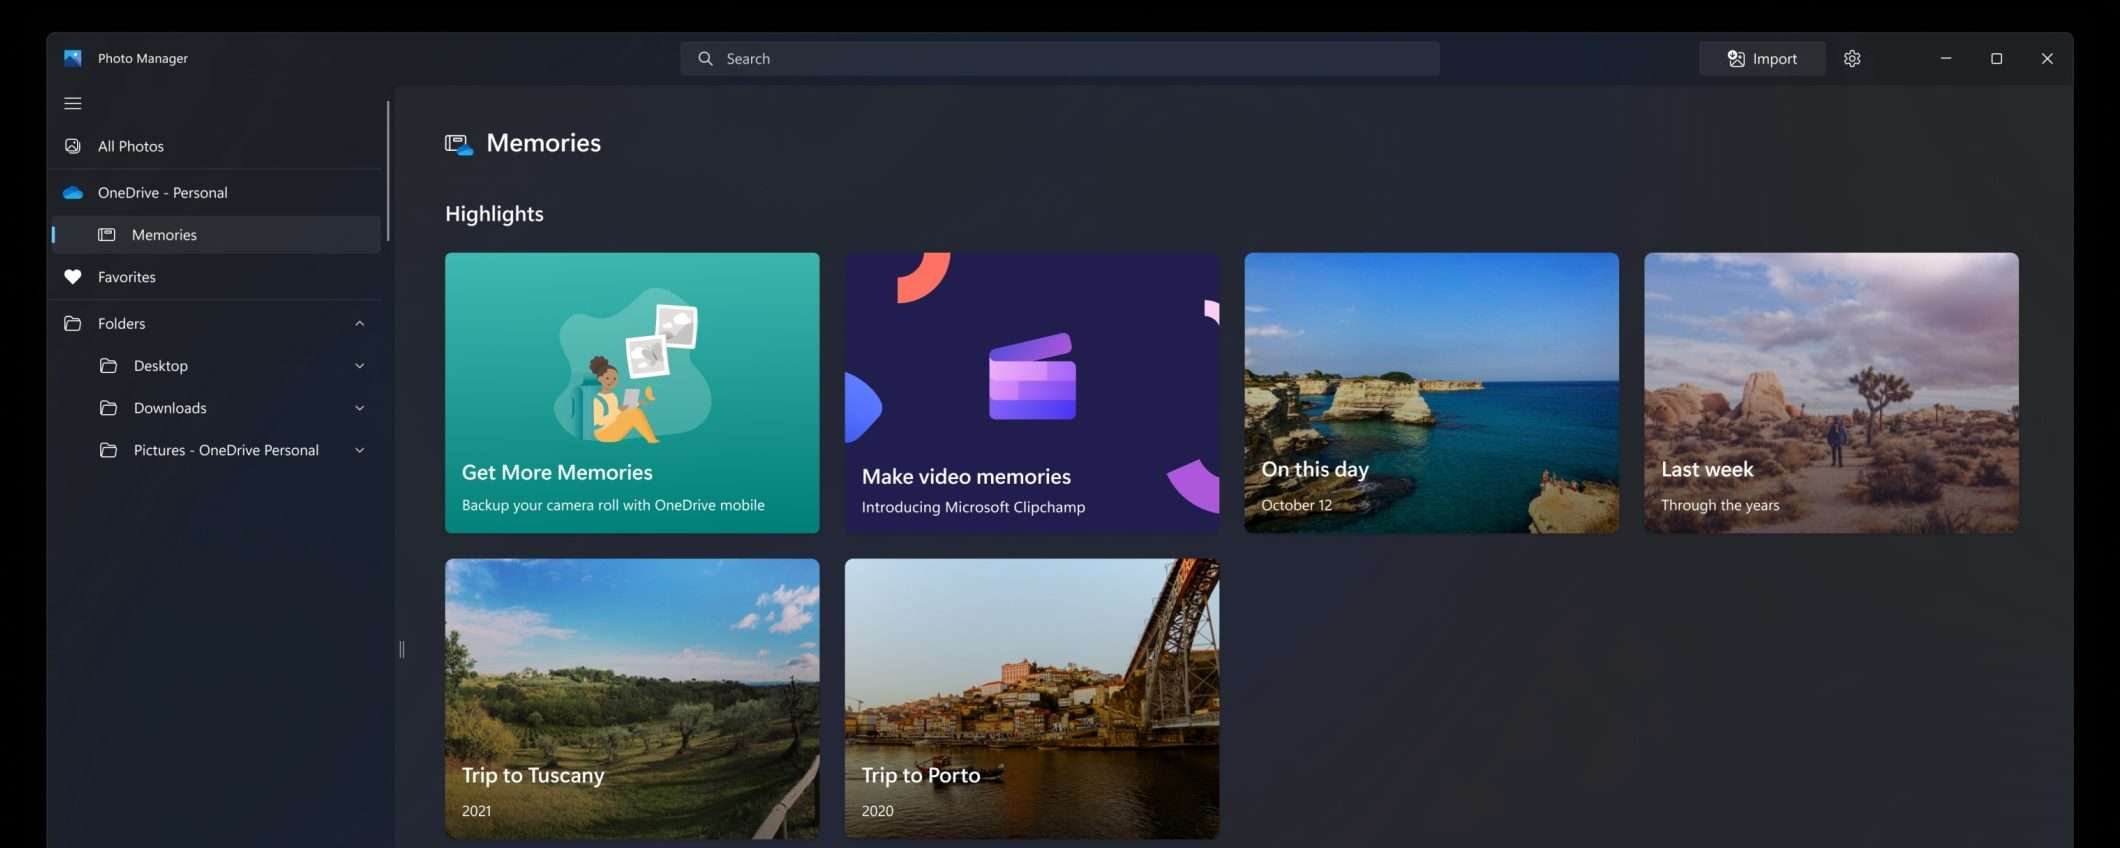Click the Import button
2120x848 pixels.
[x=1762, y=59]
